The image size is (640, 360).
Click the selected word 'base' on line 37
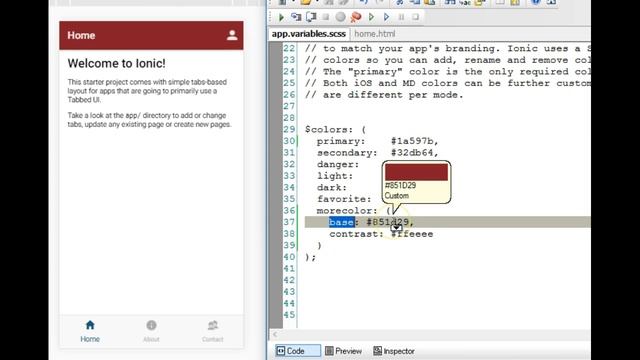click(342, 222)
